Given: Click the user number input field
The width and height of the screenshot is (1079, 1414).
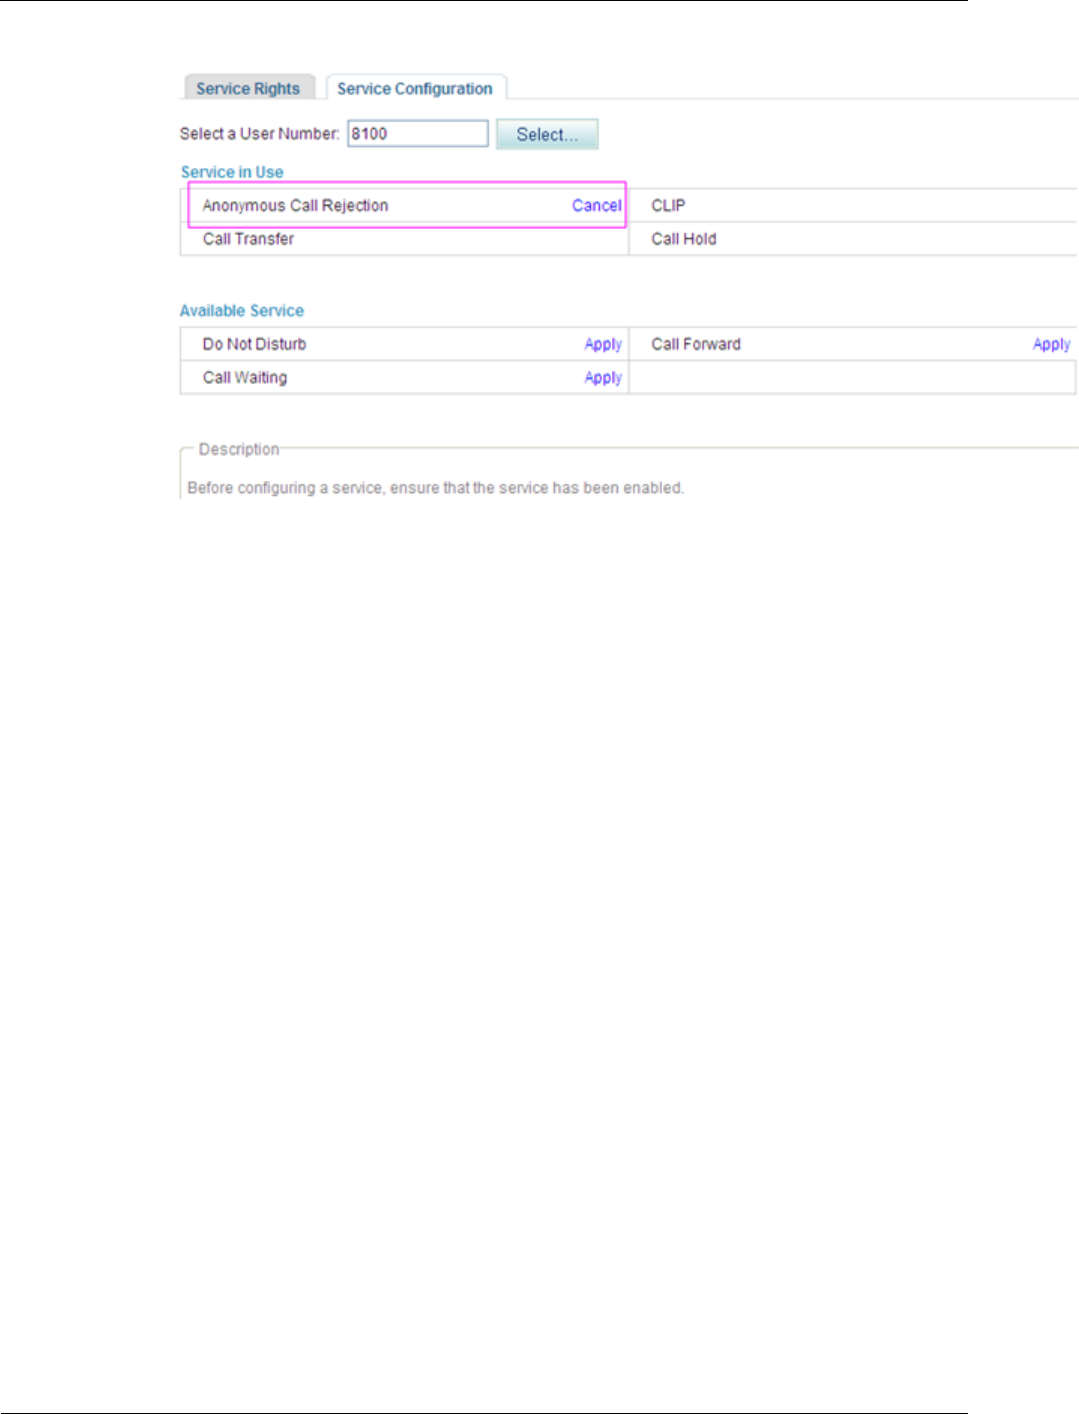Looking at the screenshot, I should pos(418,134).
